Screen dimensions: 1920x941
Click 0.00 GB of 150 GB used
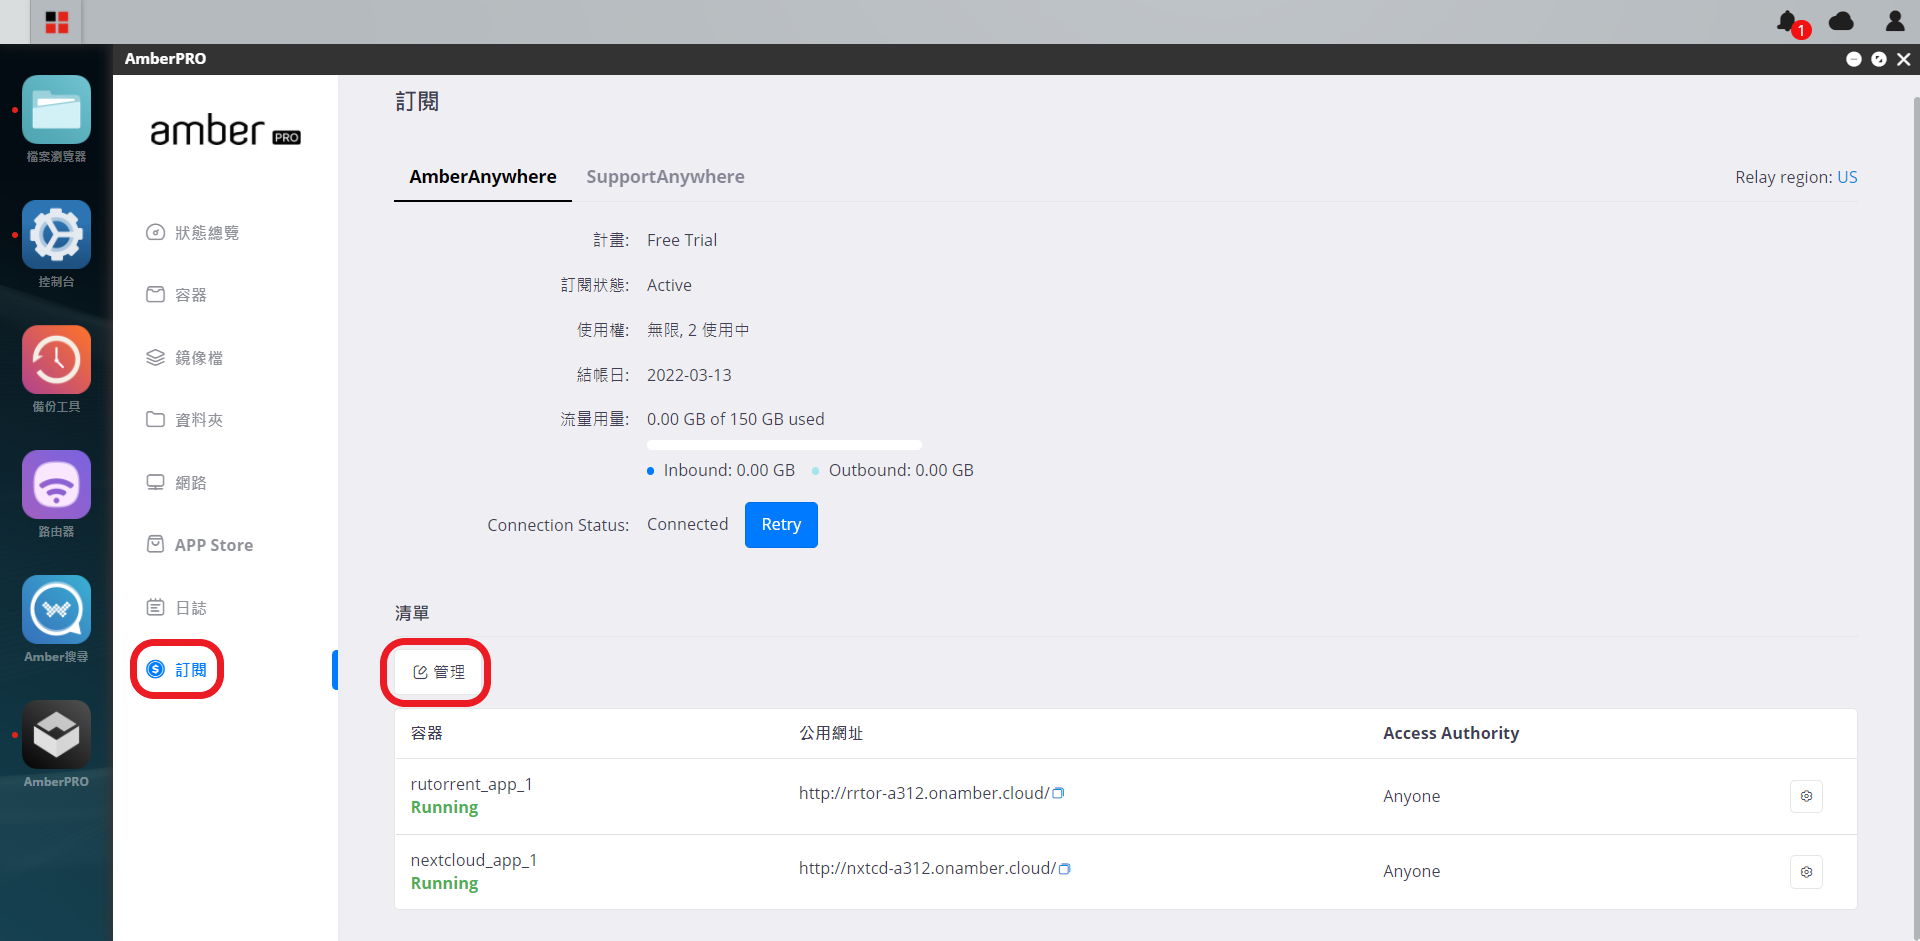[736, 419]
